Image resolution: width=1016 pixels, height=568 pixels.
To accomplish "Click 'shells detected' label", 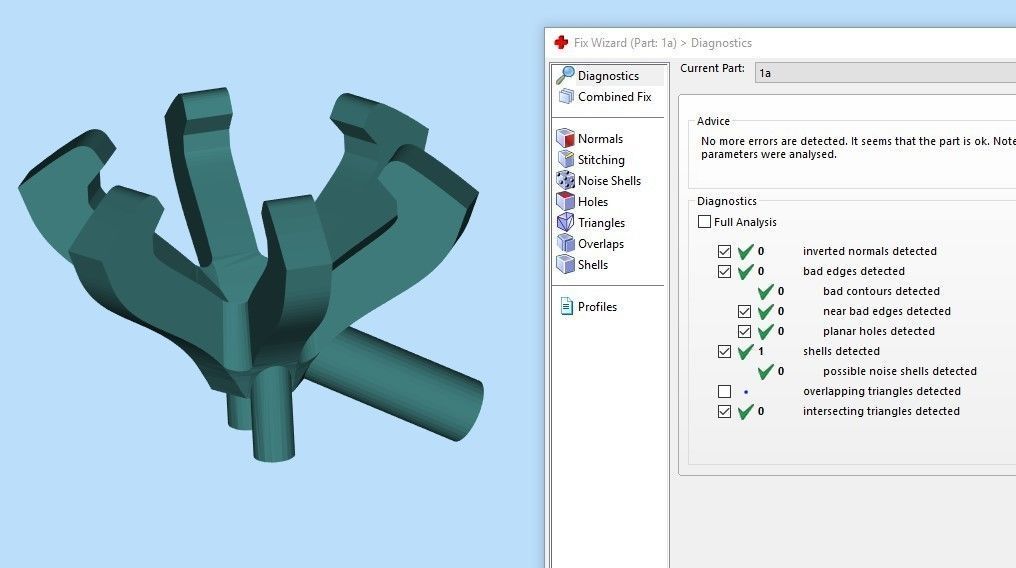I will click(841, 351).
